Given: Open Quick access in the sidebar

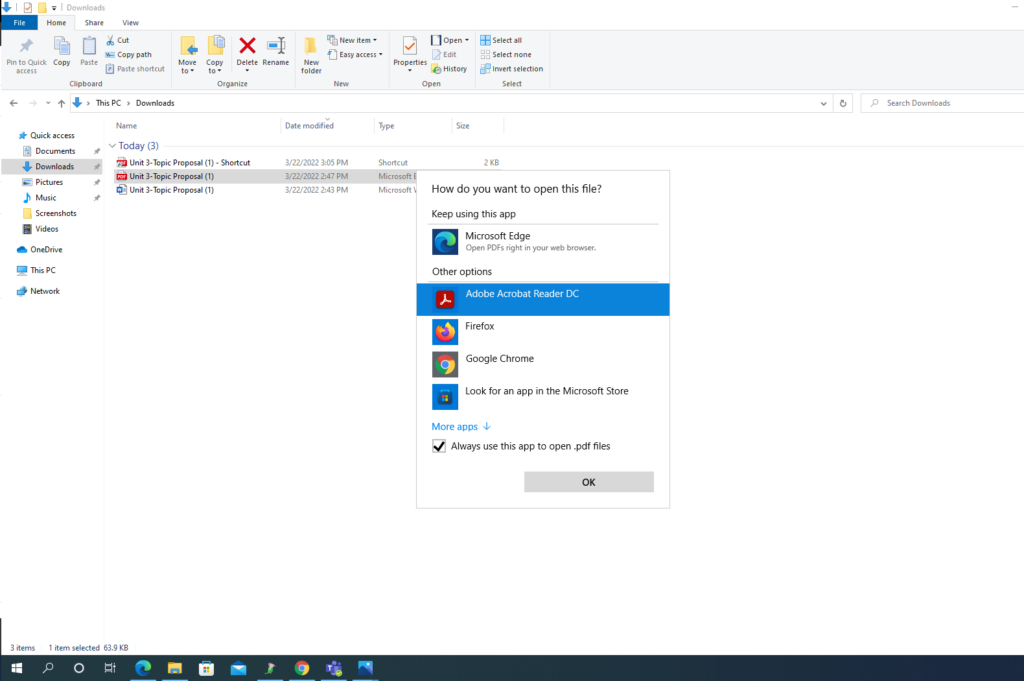Looking at the screenshot, I should tap(52, 135).
